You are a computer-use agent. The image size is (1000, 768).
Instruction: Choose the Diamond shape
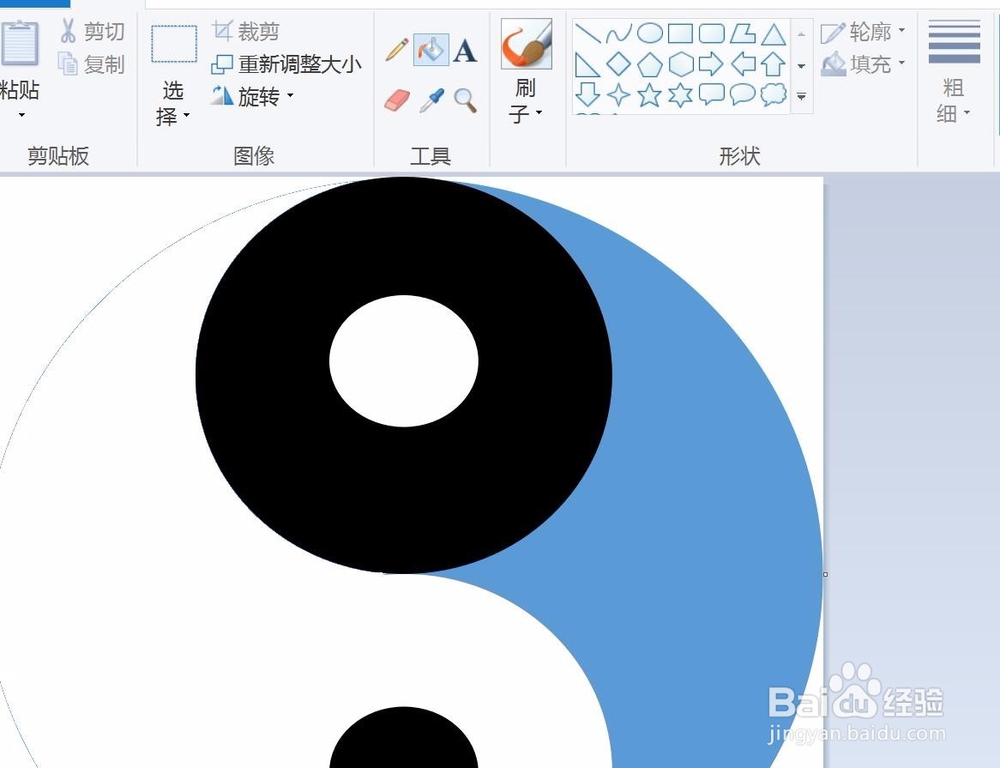tap(619, 64)
